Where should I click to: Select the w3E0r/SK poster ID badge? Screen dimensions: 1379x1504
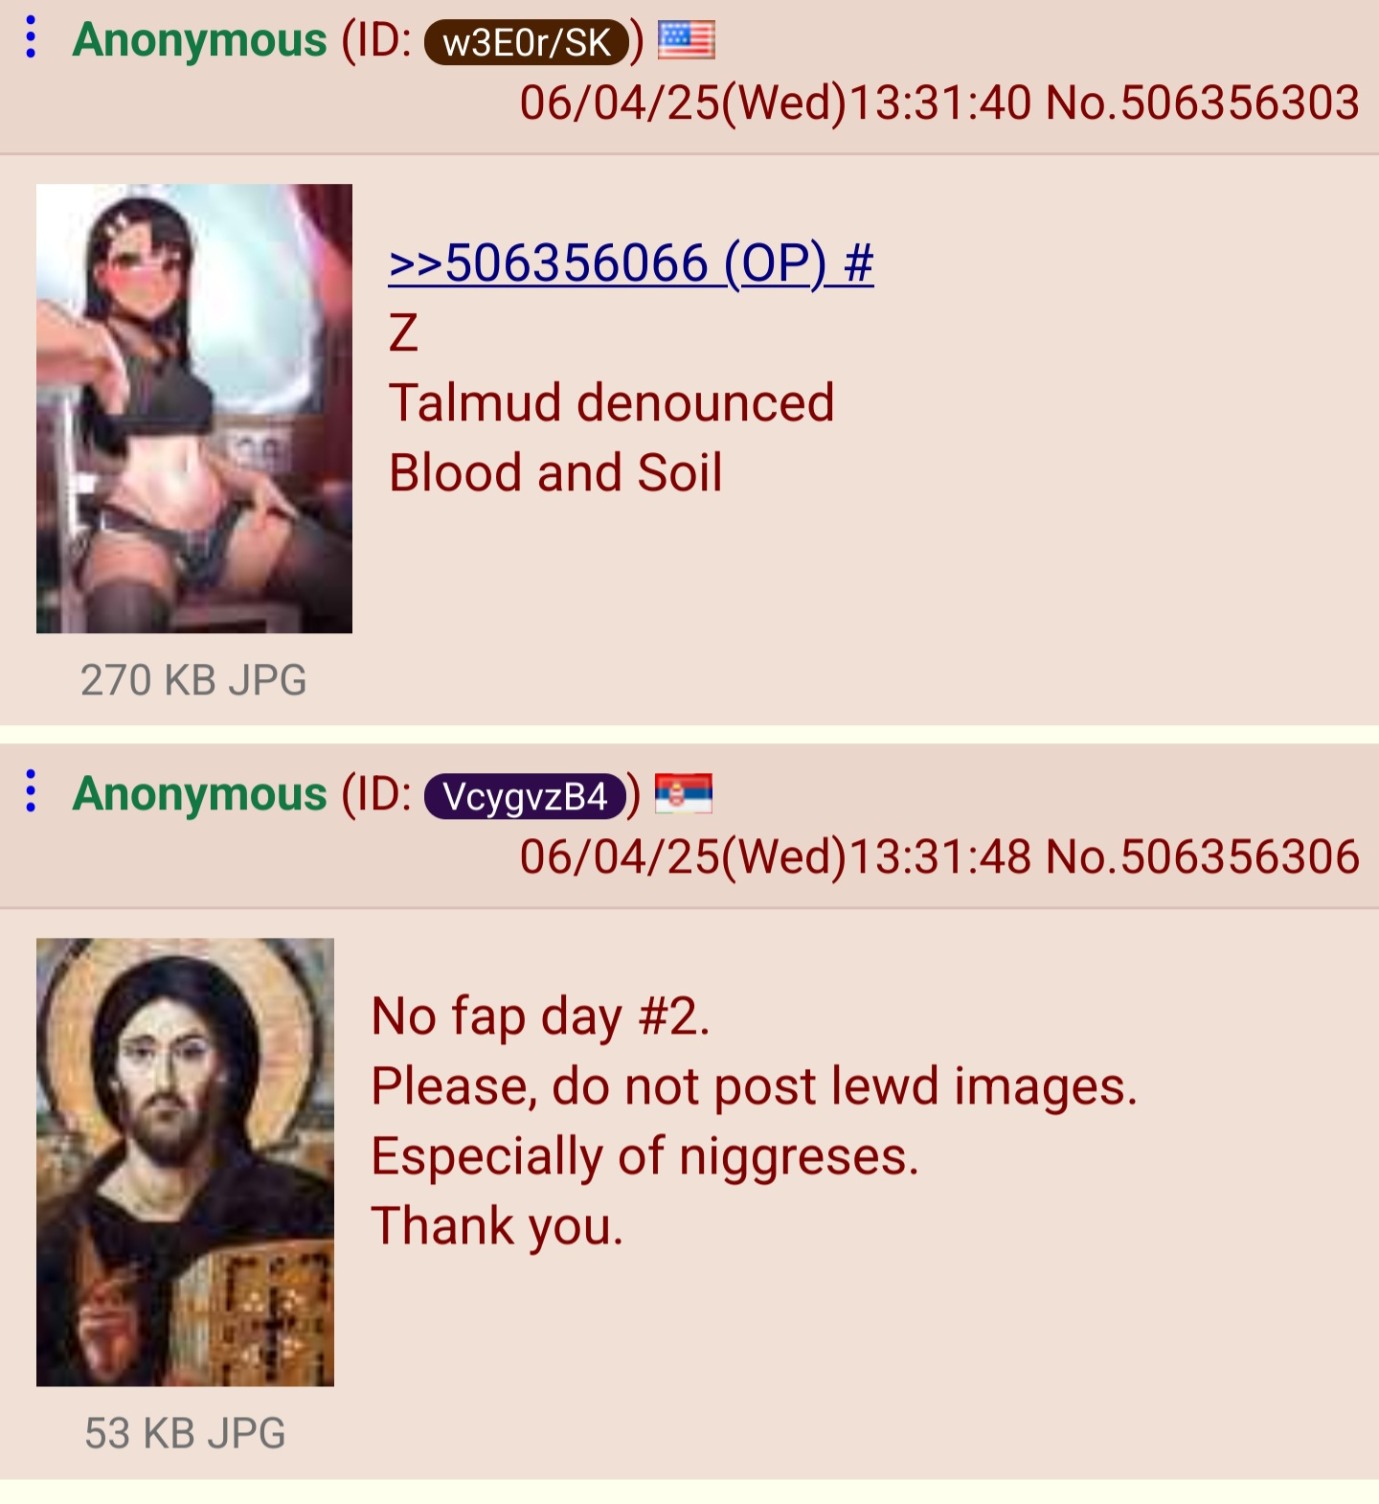pos(526,43)
